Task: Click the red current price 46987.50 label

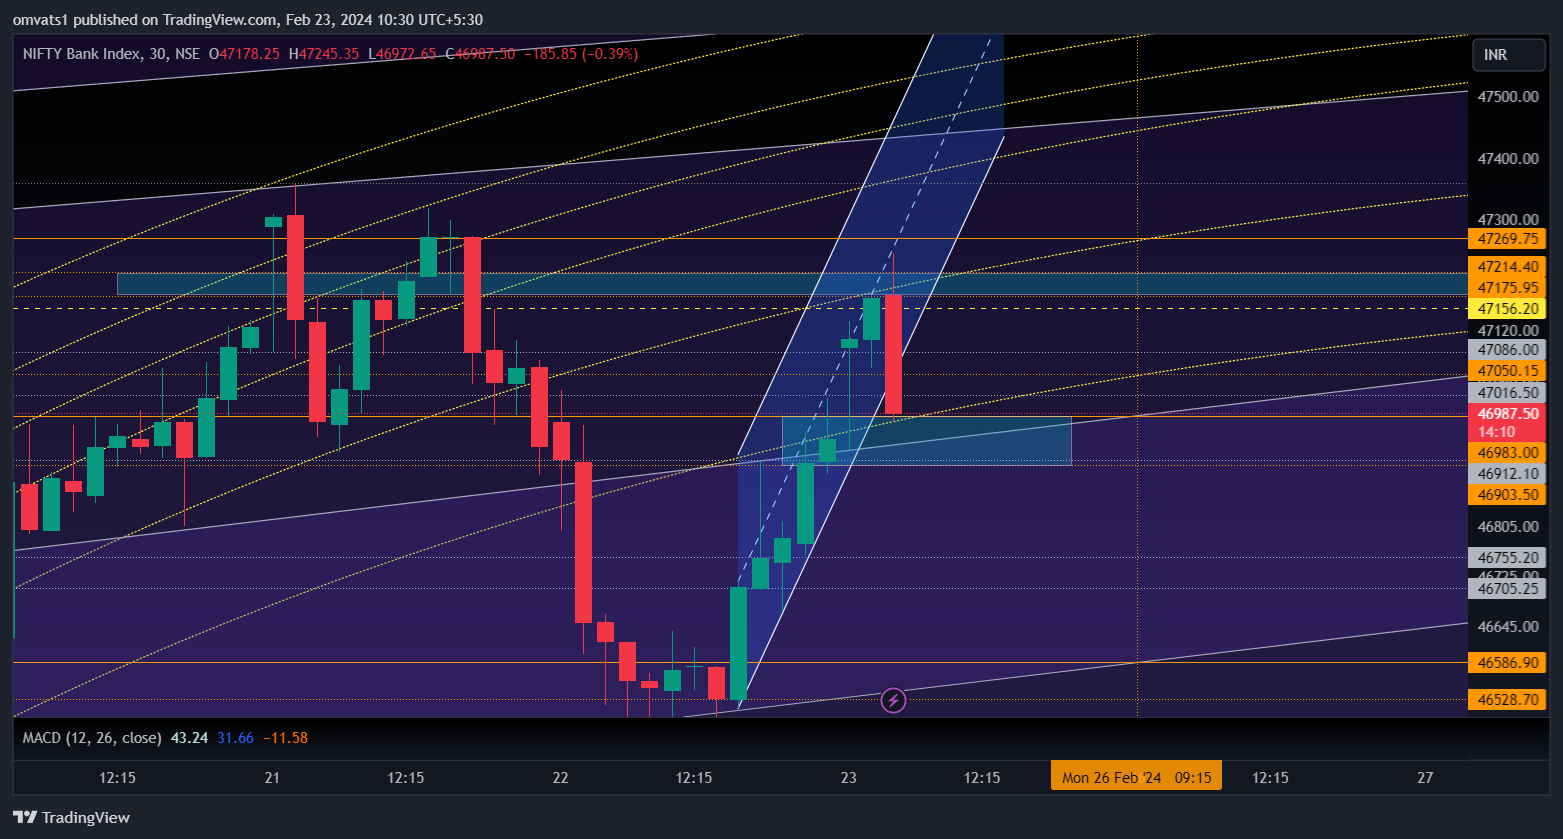Action: click(x=1507, y=422)
